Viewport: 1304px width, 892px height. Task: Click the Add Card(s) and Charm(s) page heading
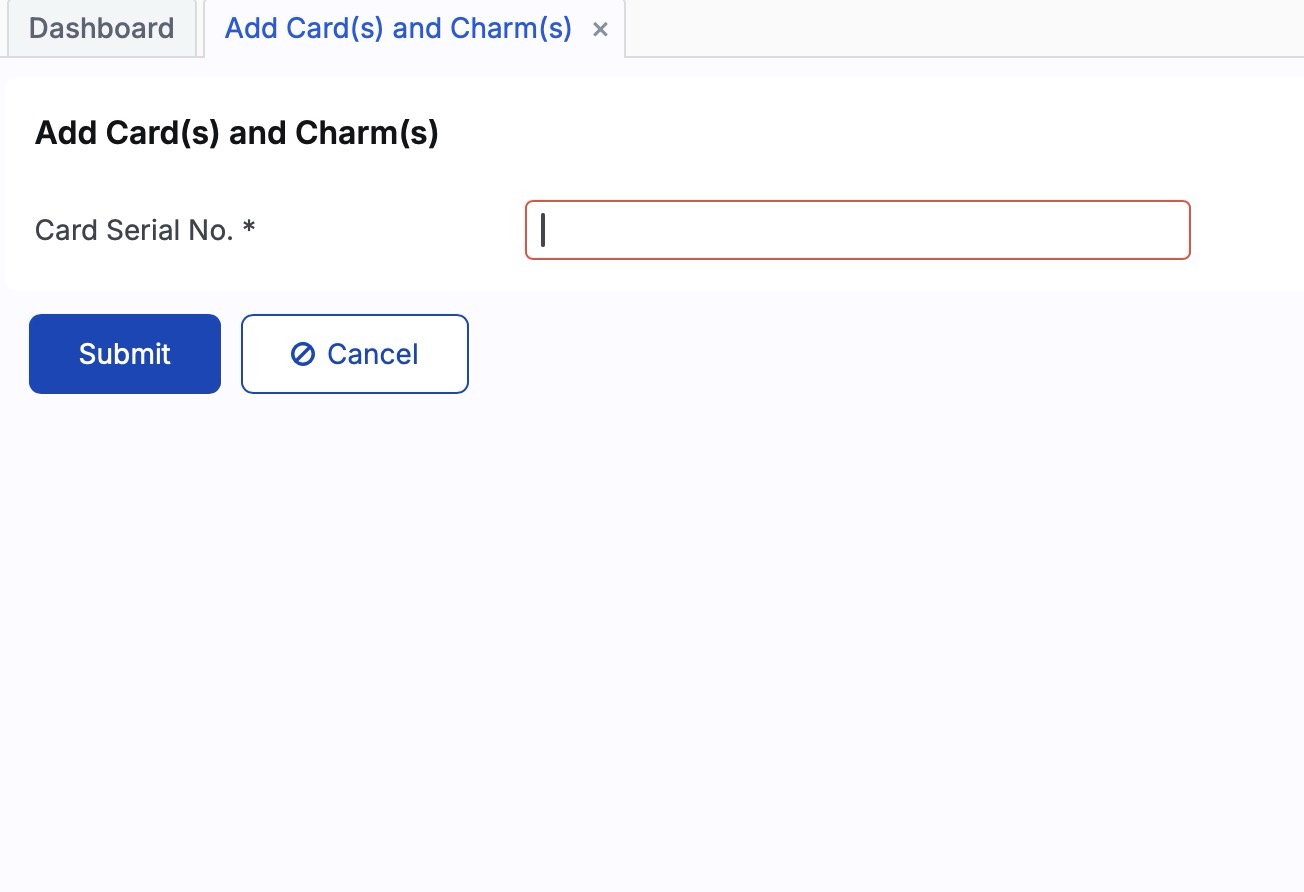(237, 133)
